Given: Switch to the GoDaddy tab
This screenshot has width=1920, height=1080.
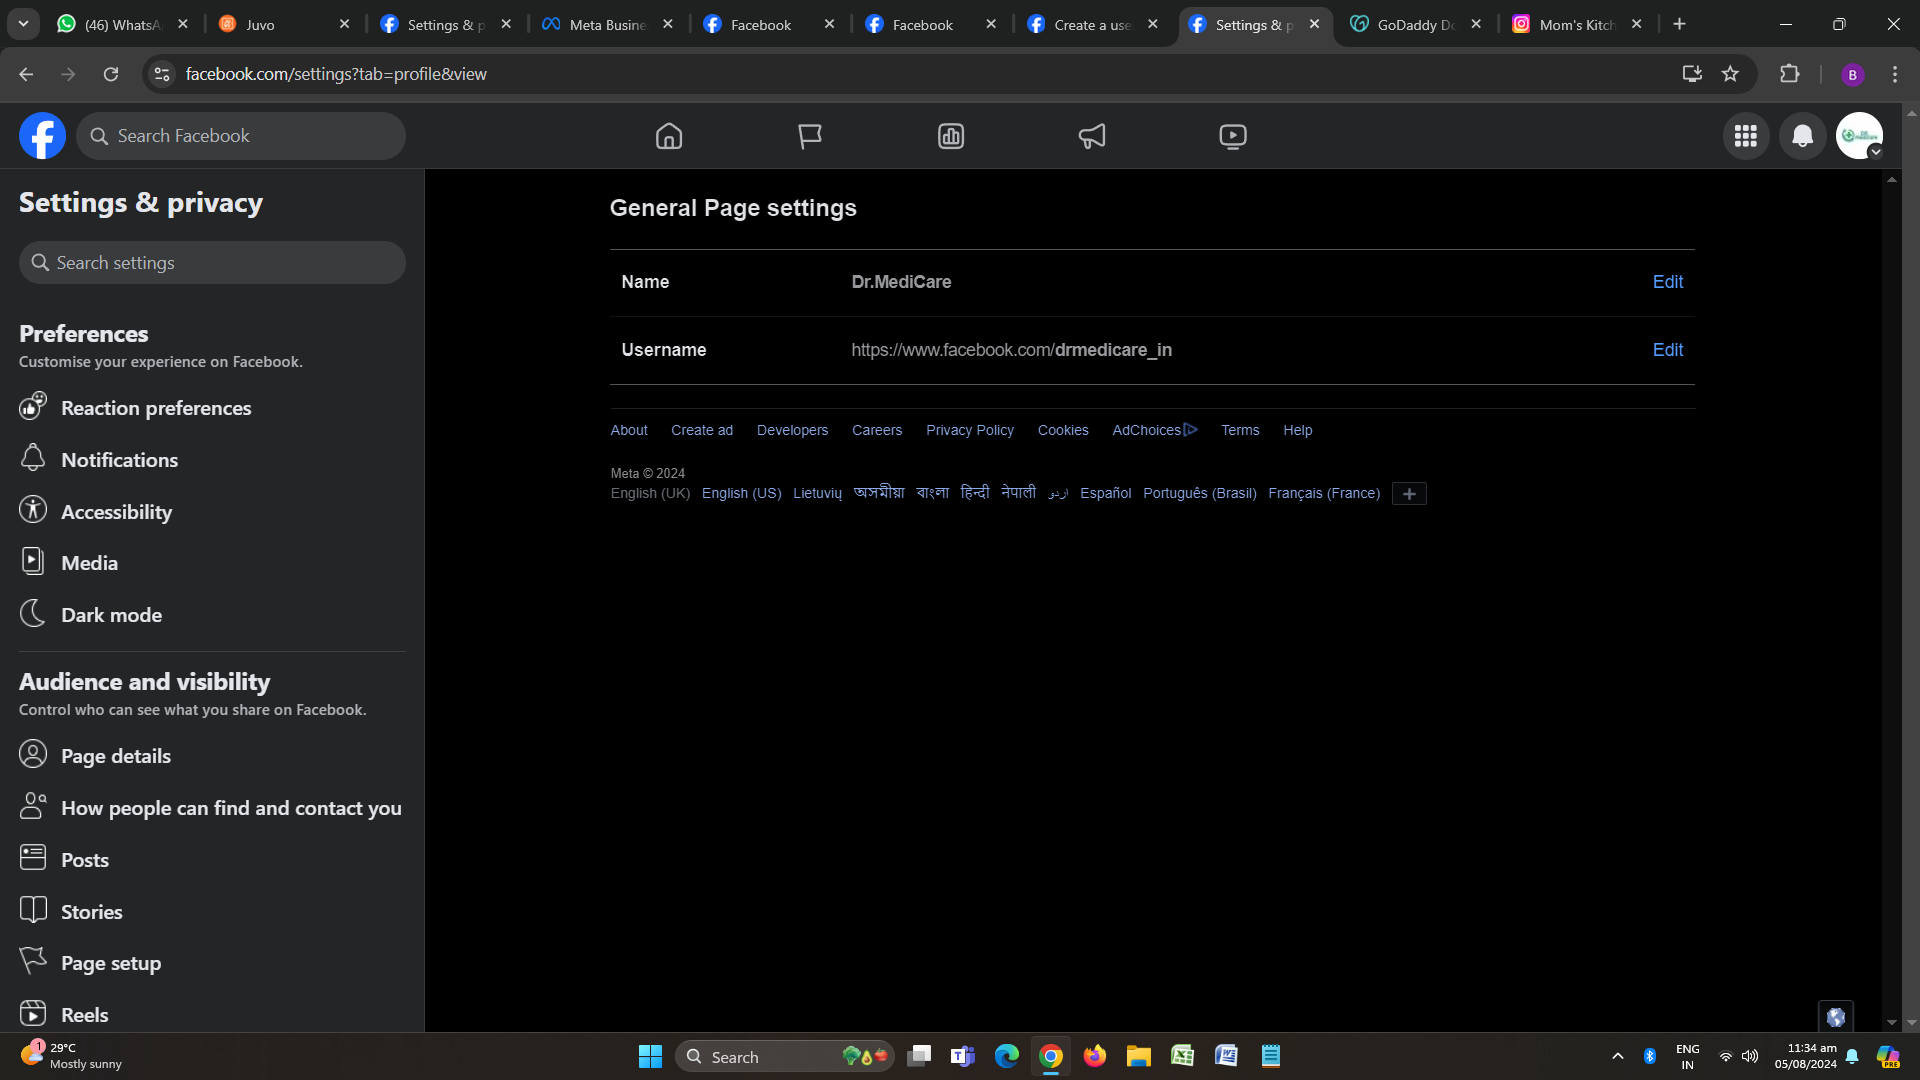Looking at the screenshot, I should [x=1410, y=24].
